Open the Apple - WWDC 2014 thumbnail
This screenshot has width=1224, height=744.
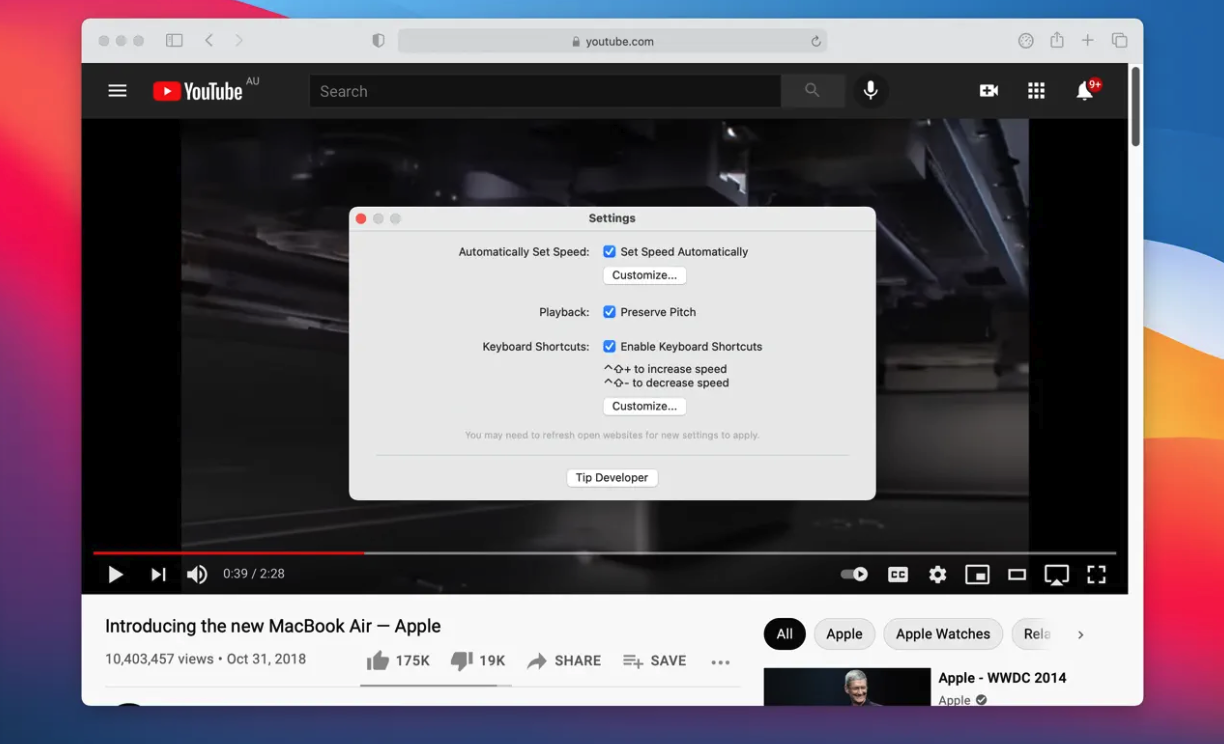click(x=847, y=687)
